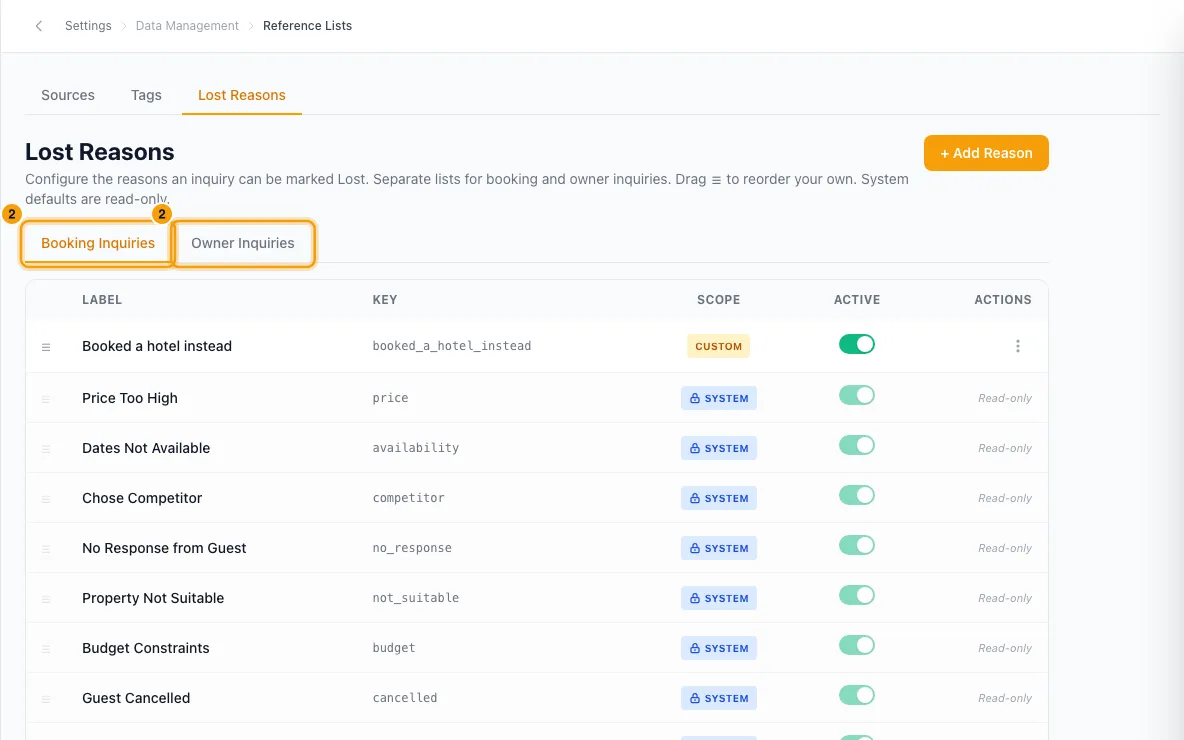The image size is (1184, 740).
Task: Click SYSTEM lock badge for Property Not Suitable
Action: pos(719,598)
